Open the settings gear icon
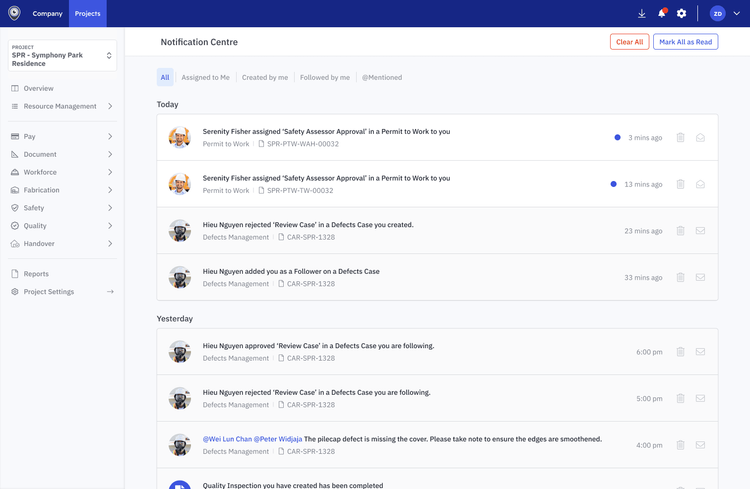 [682, 13]
